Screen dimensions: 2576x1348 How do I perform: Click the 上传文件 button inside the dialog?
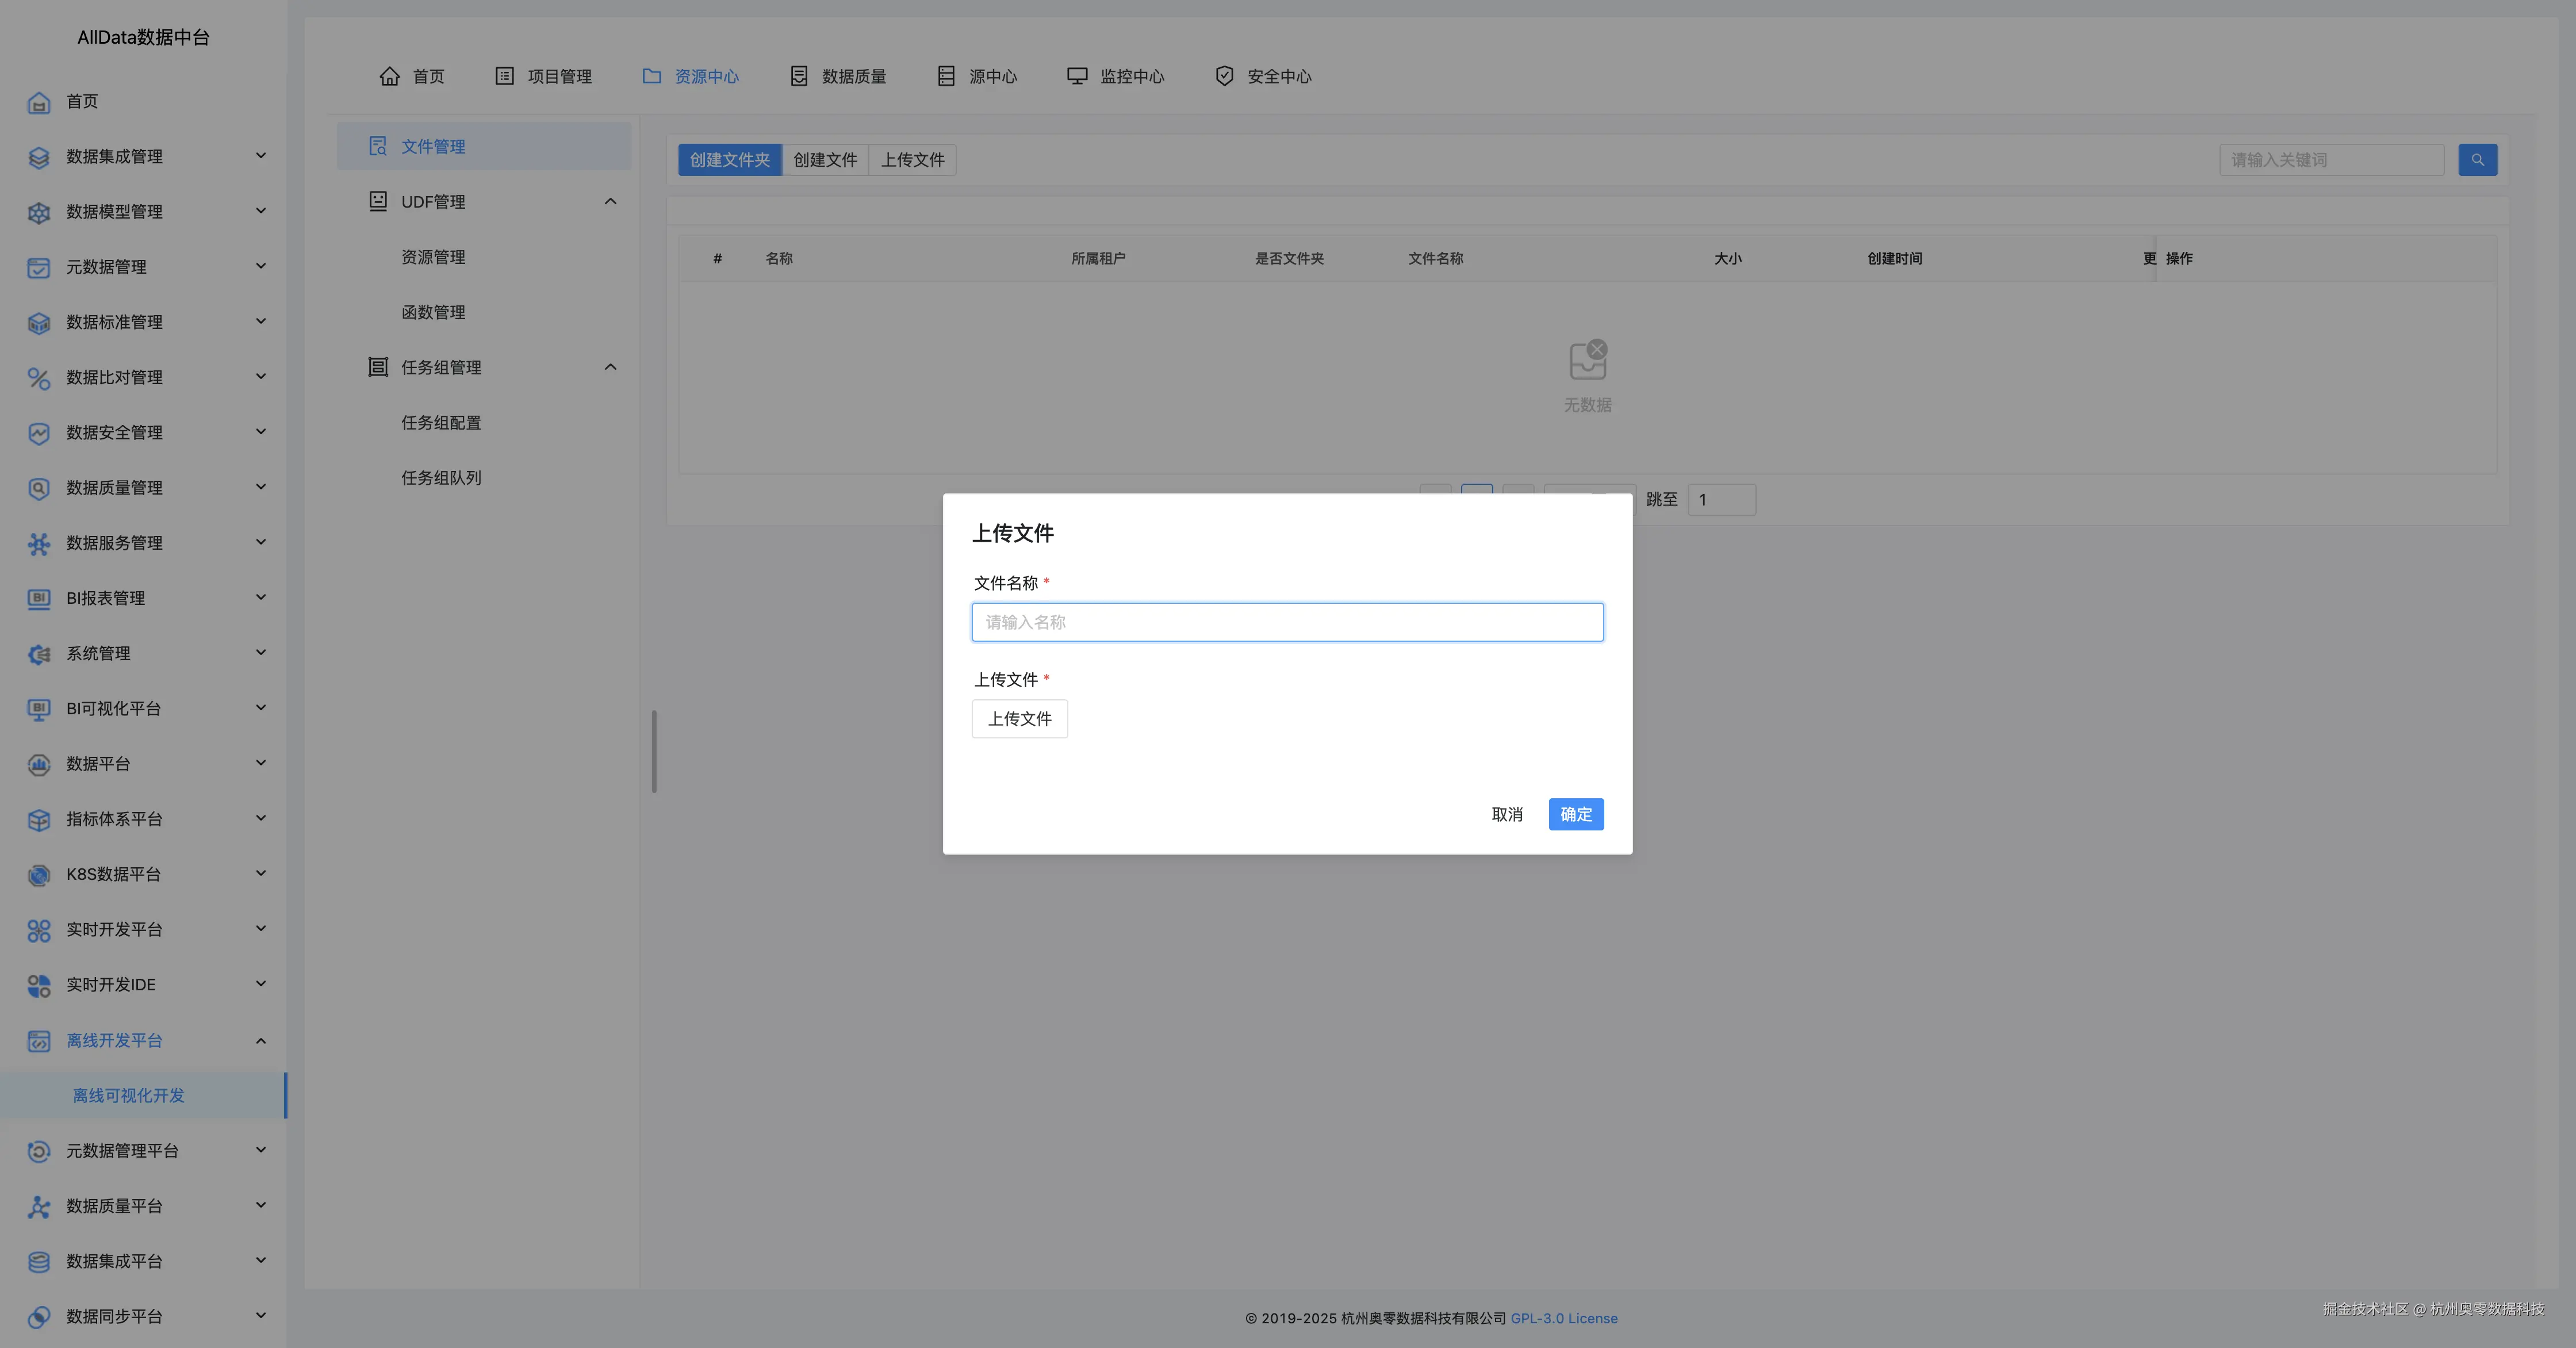tap(1019, 719)
